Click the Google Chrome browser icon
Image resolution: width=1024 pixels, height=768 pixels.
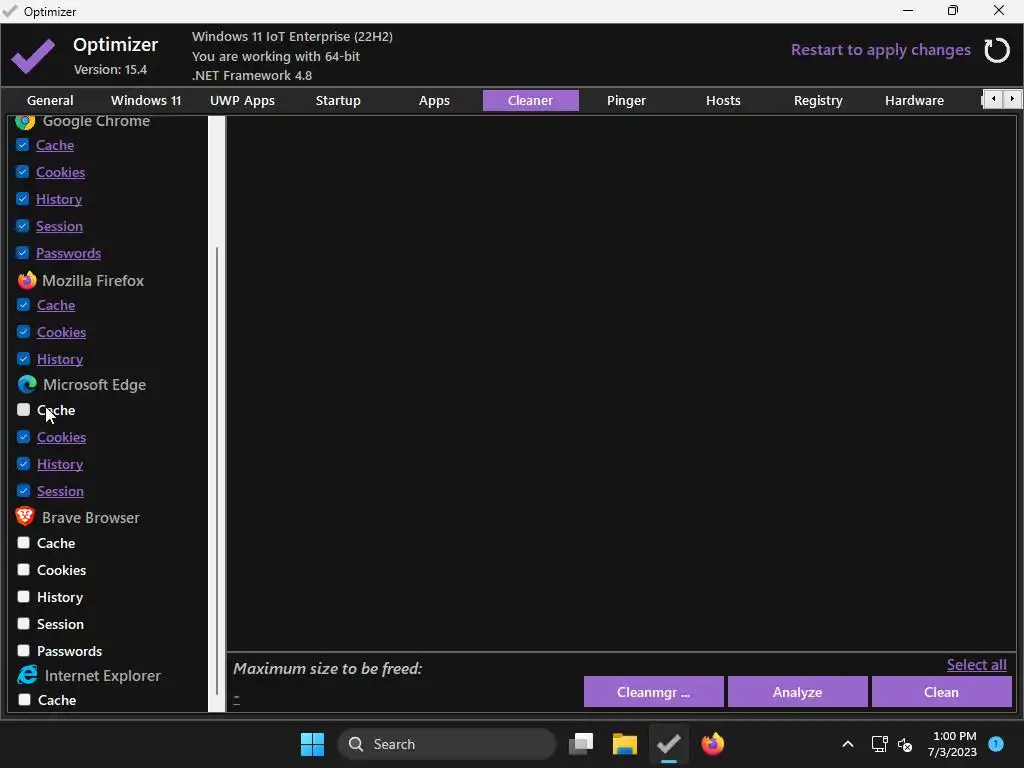(x=25, y=121)
